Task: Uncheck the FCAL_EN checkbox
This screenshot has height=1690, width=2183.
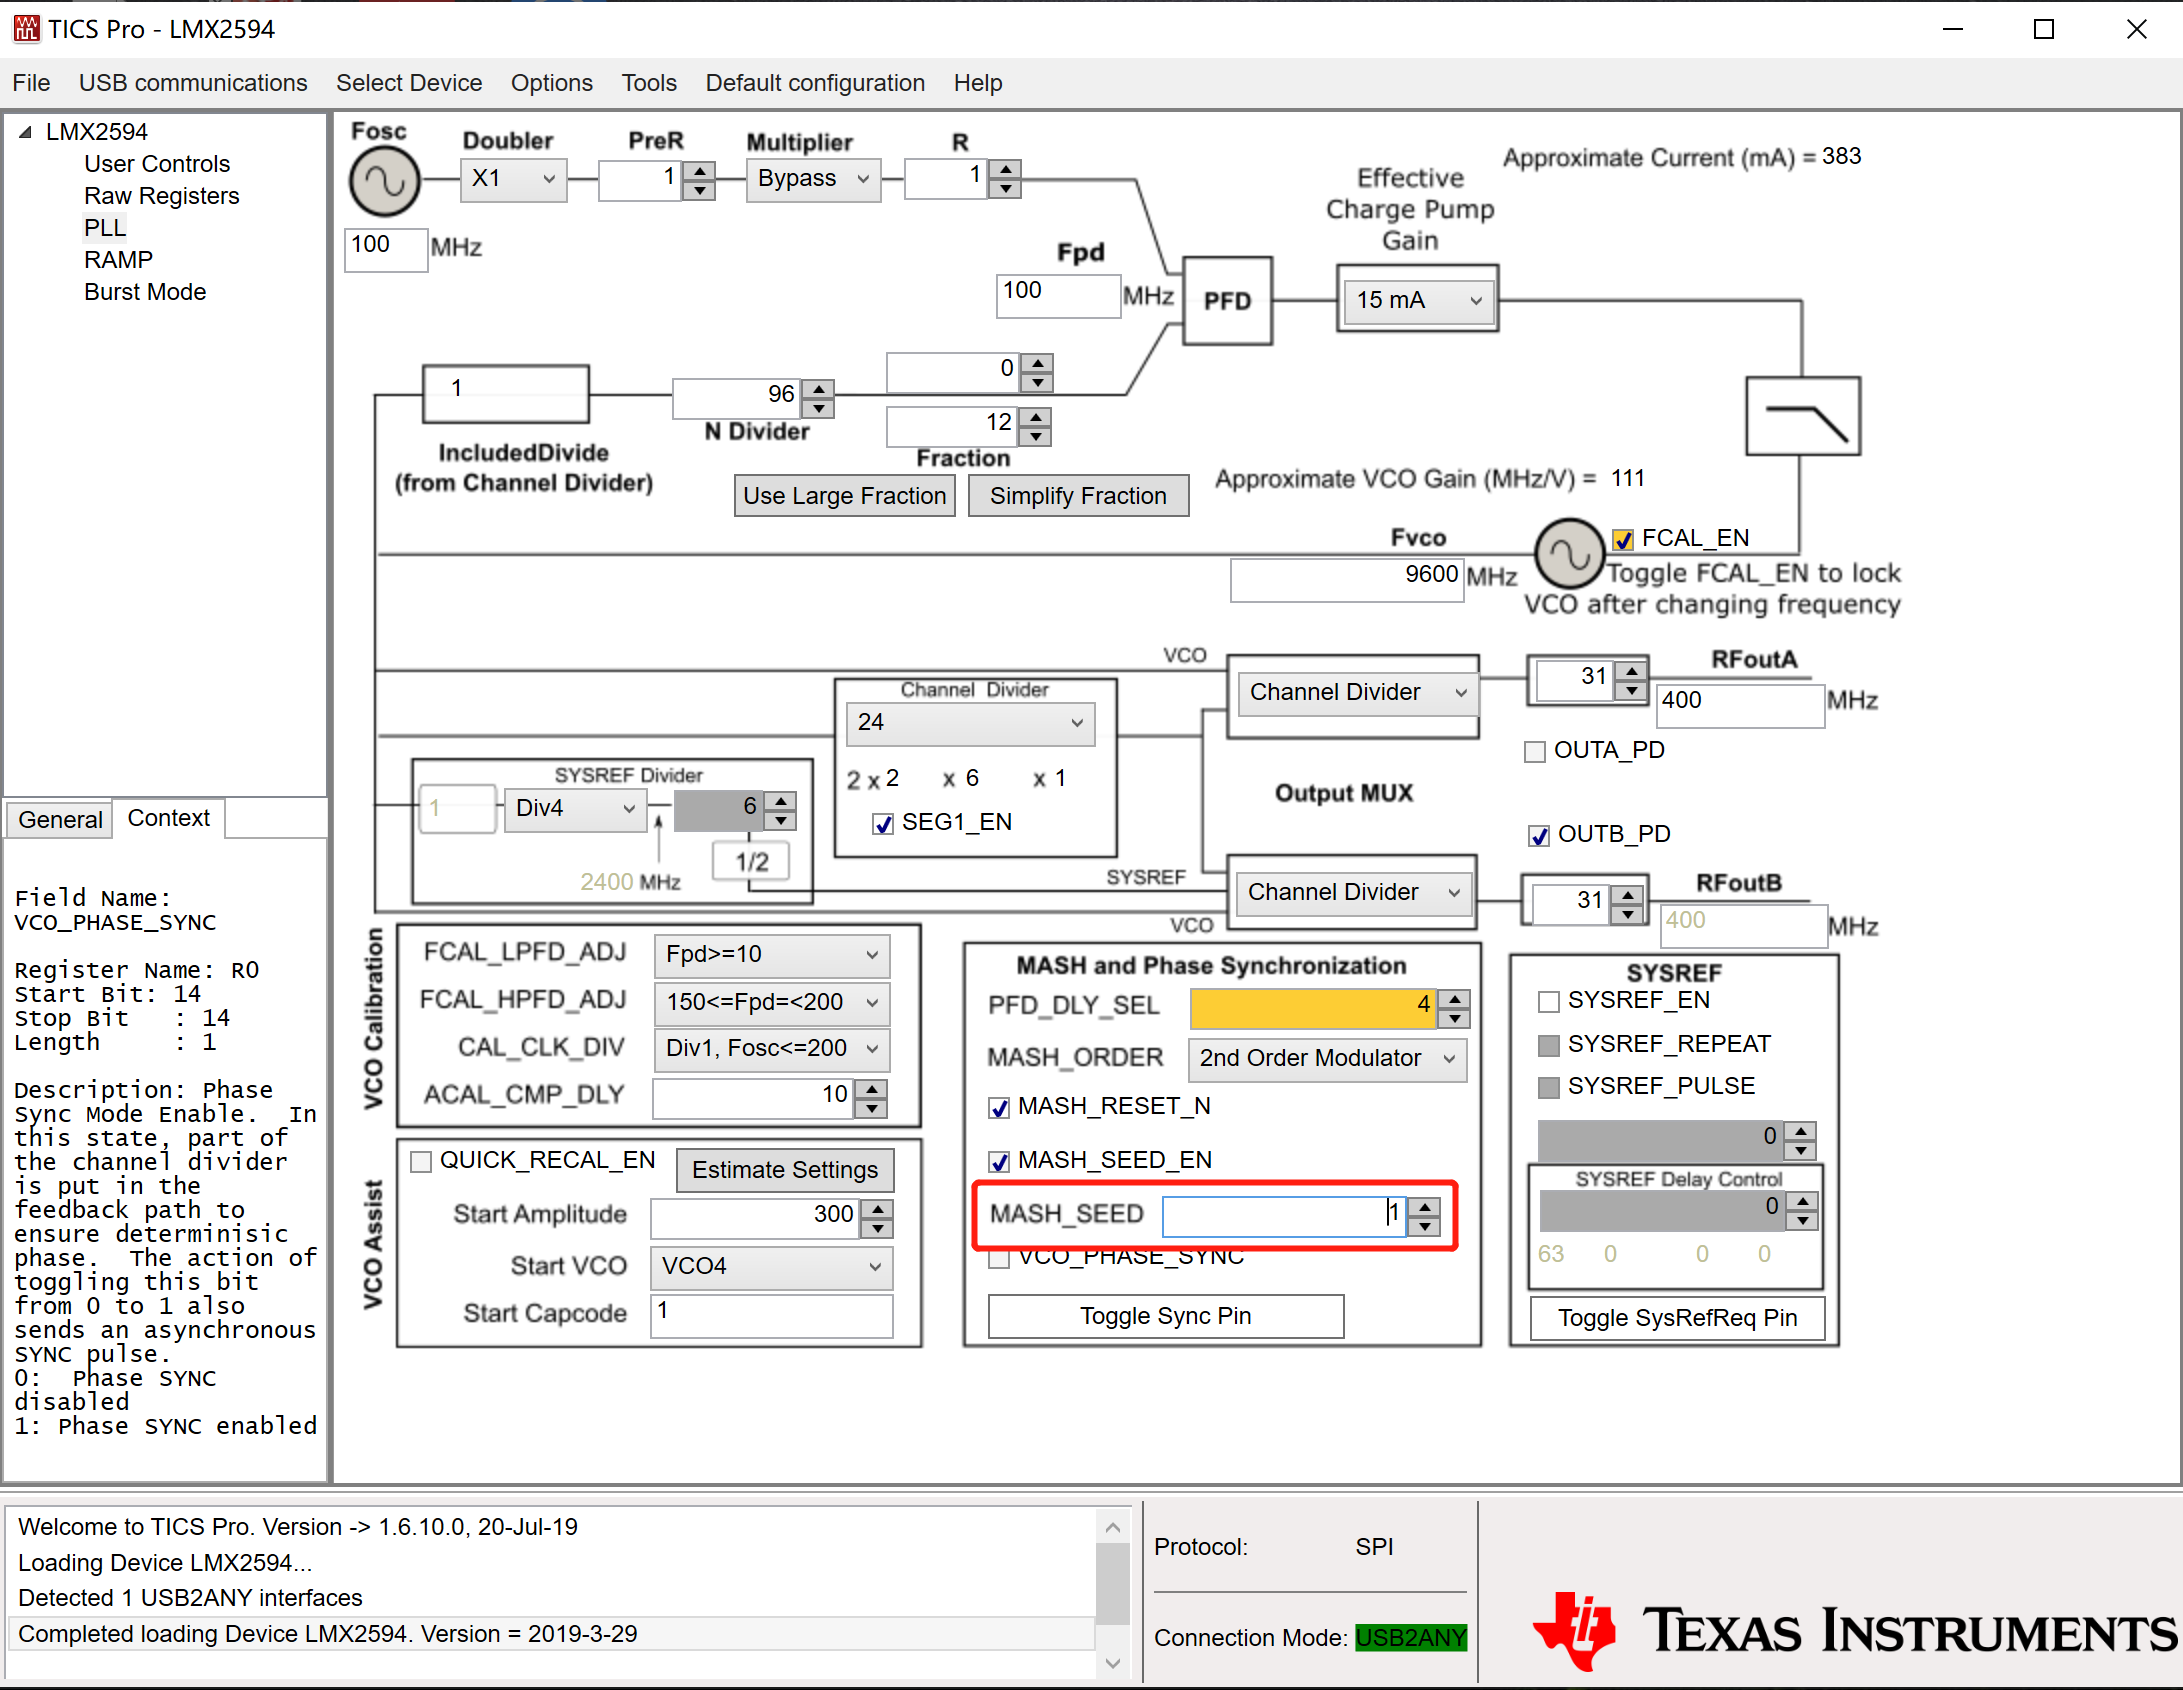Action: [1623, 539]
